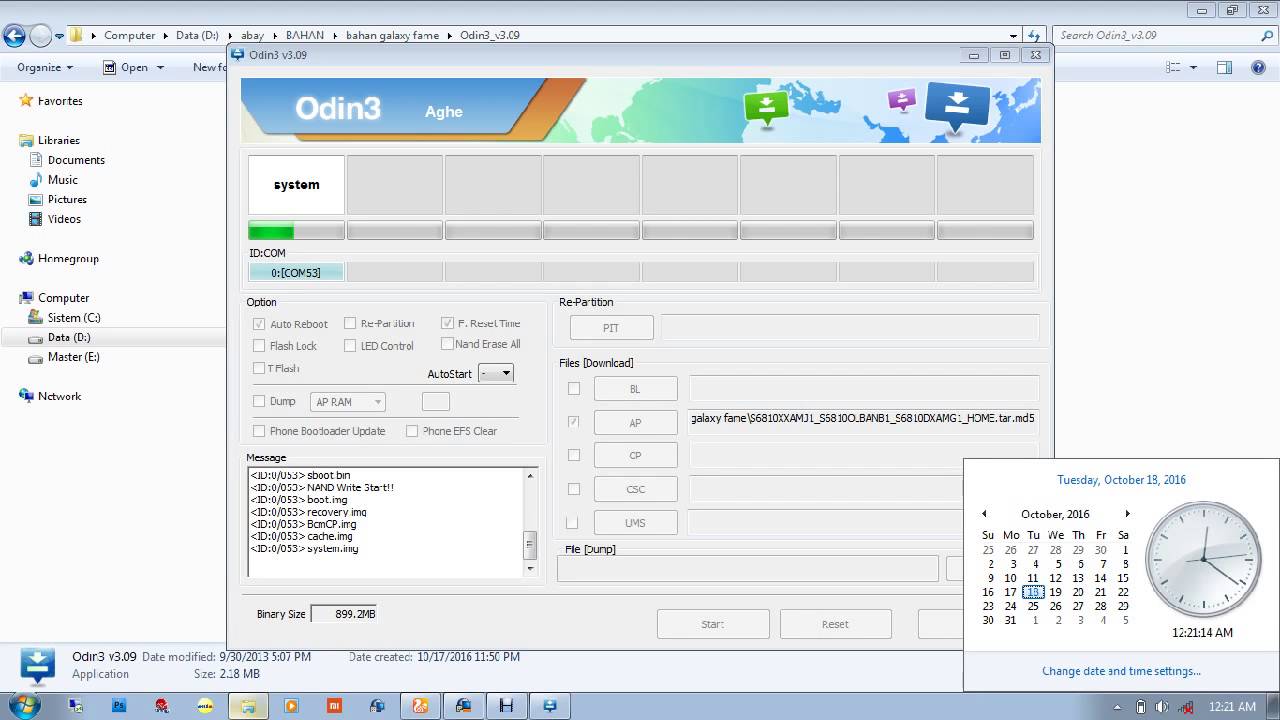Switch to Odin3 via its taskbar icon
Viewport: 1280px width, 720px height.
click(x=549, y=706)
